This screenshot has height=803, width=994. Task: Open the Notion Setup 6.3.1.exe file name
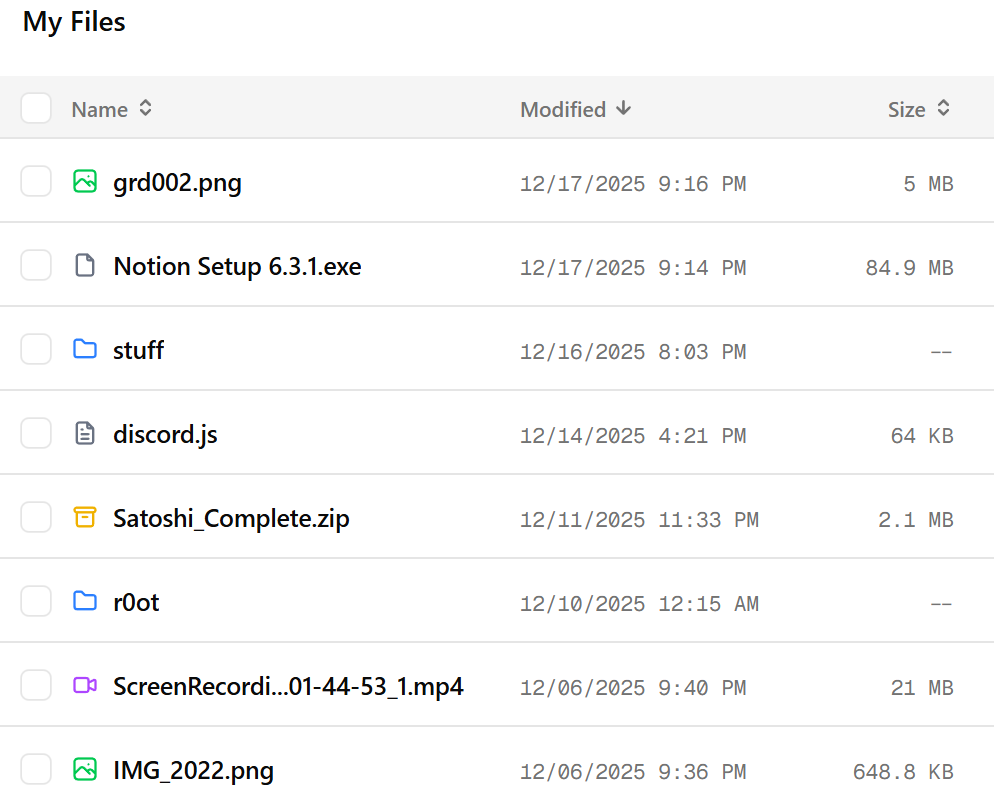(237, 267)
